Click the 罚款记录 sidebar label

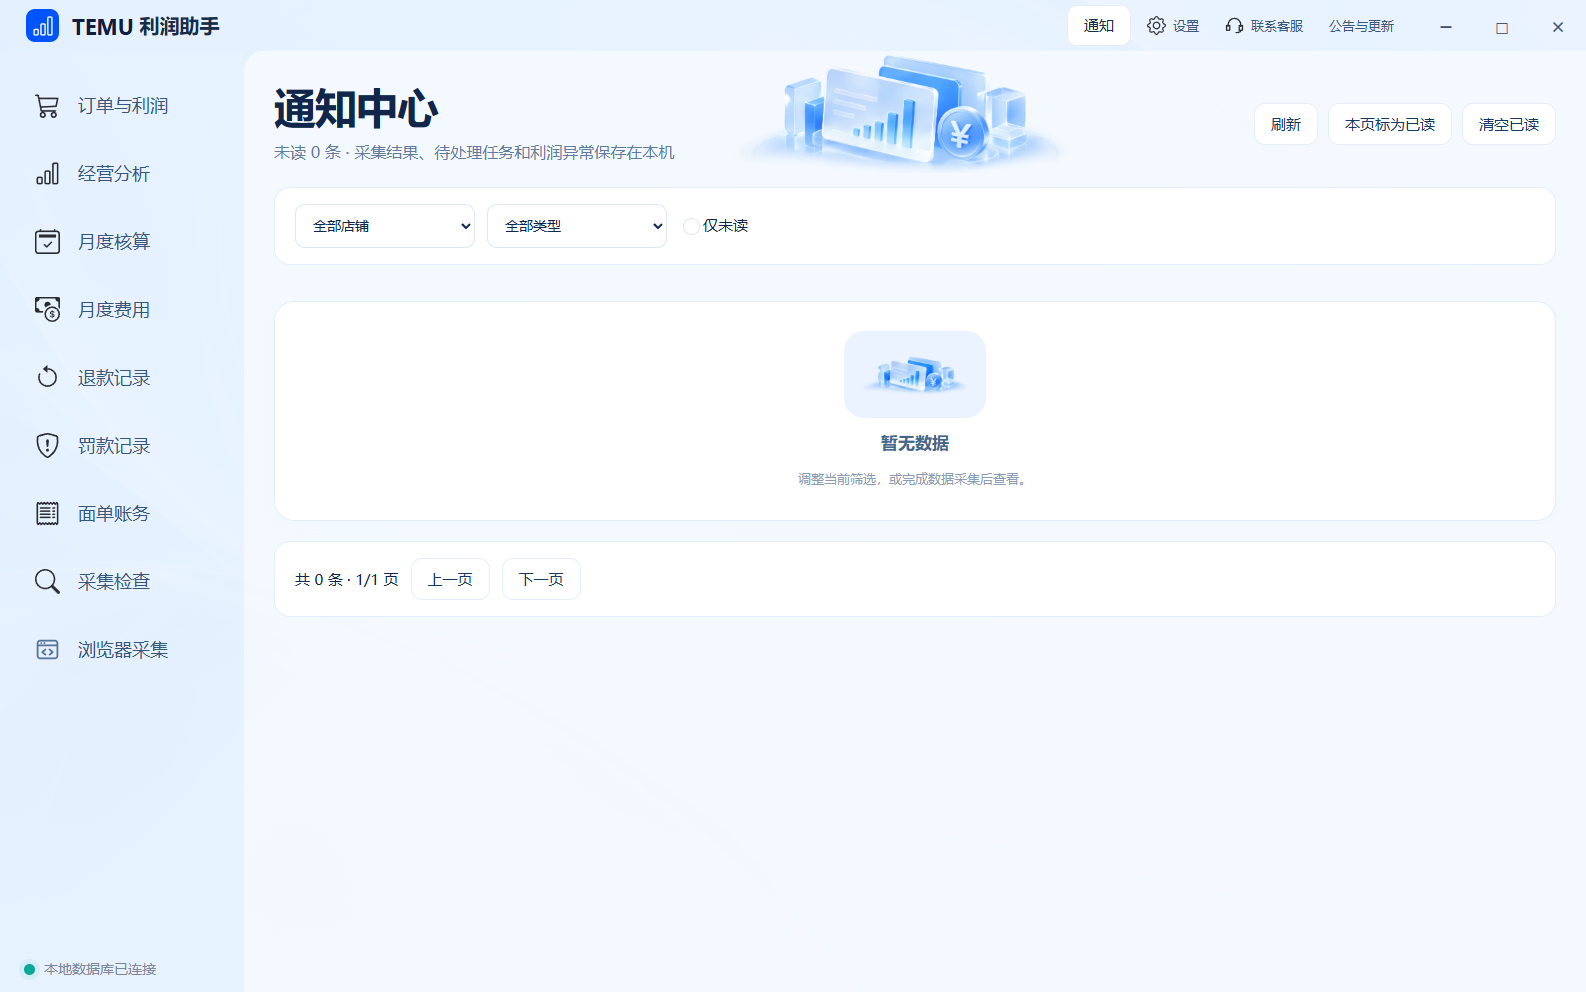click(114, 446)
